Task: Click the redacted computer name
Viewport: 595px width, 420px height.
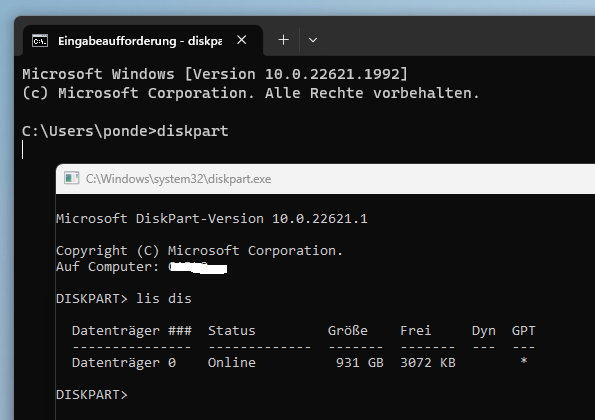Action: (x=198, y=267)
